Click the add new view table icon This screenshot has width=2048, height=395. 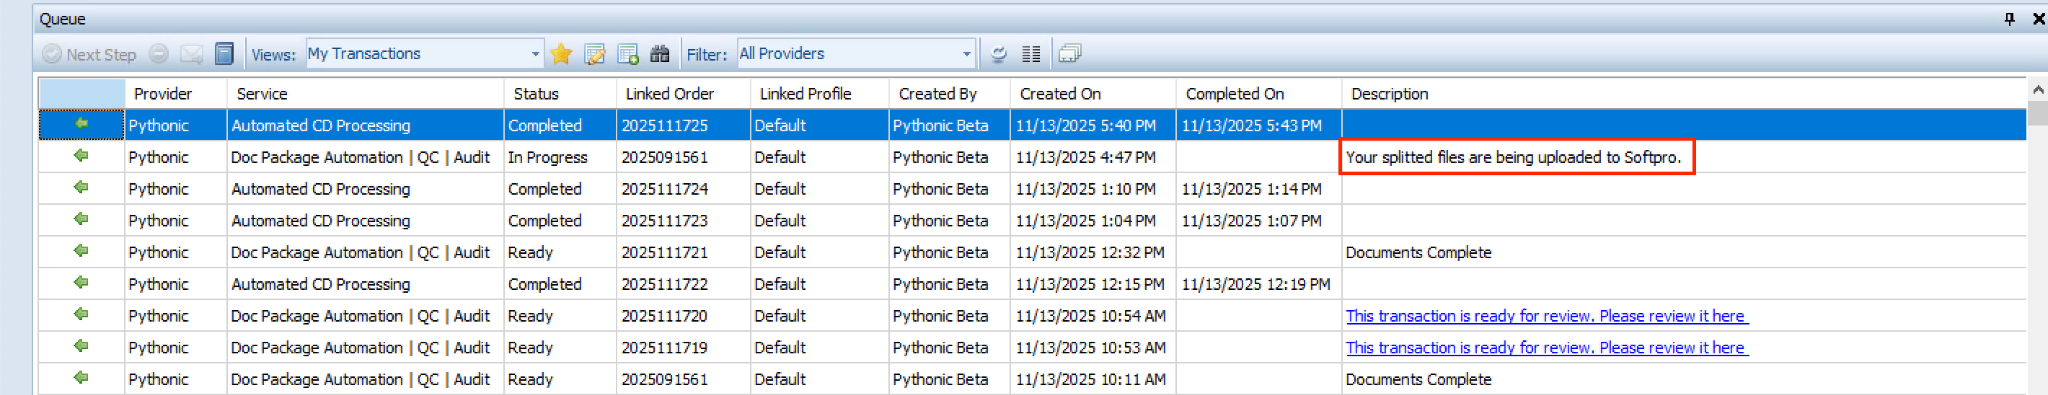click(628, 54)
